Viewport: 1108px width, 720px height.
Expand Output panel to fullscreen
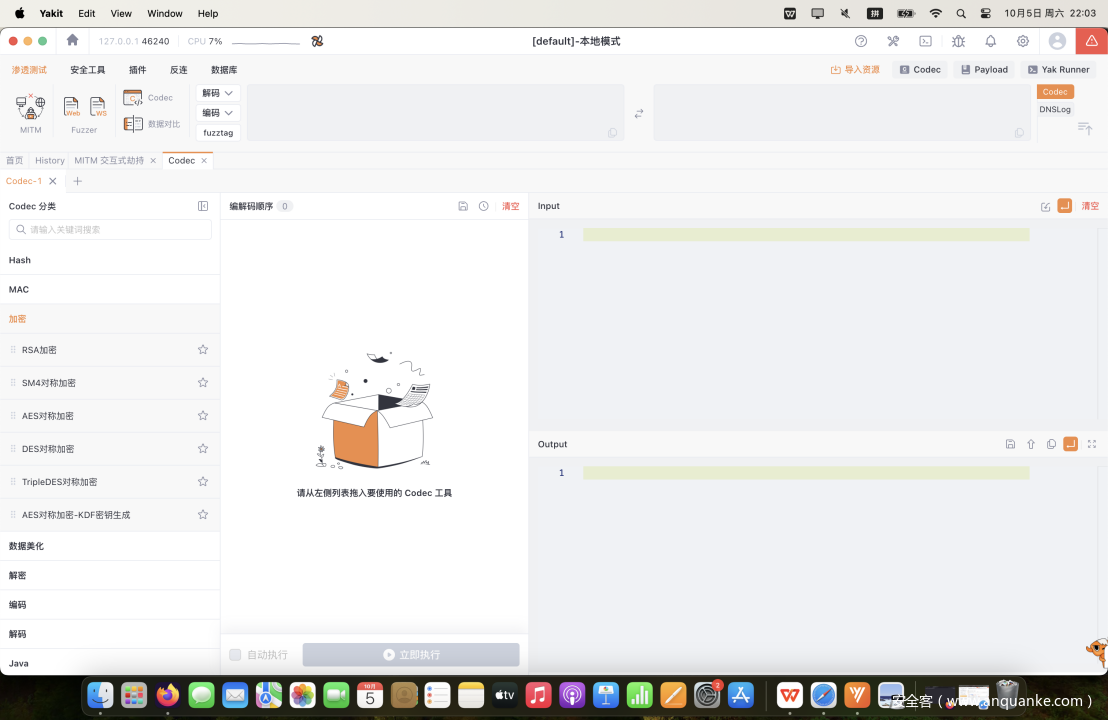(x=1091, y=444)
